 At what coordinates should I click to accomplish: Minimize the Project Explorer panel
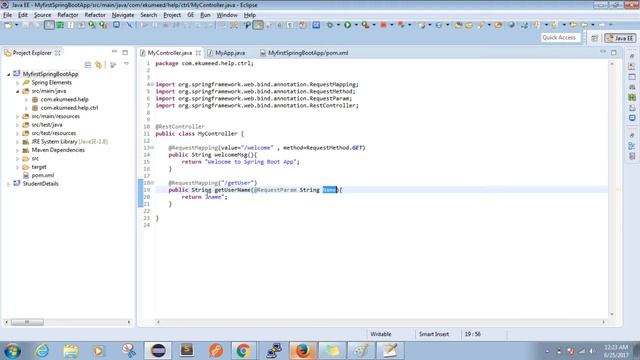[114, 52]
